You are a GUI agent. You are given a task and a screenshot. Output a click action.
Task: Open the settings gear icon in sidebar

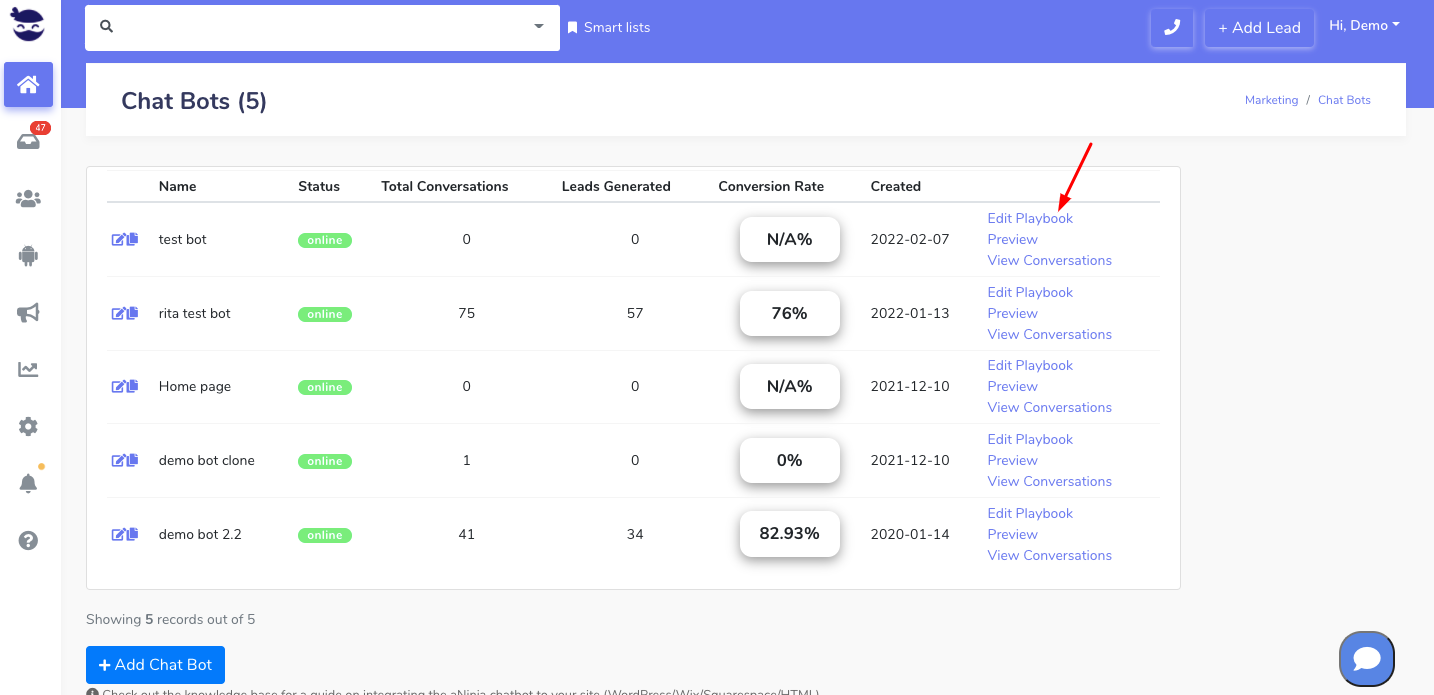(x=28, y=427)
